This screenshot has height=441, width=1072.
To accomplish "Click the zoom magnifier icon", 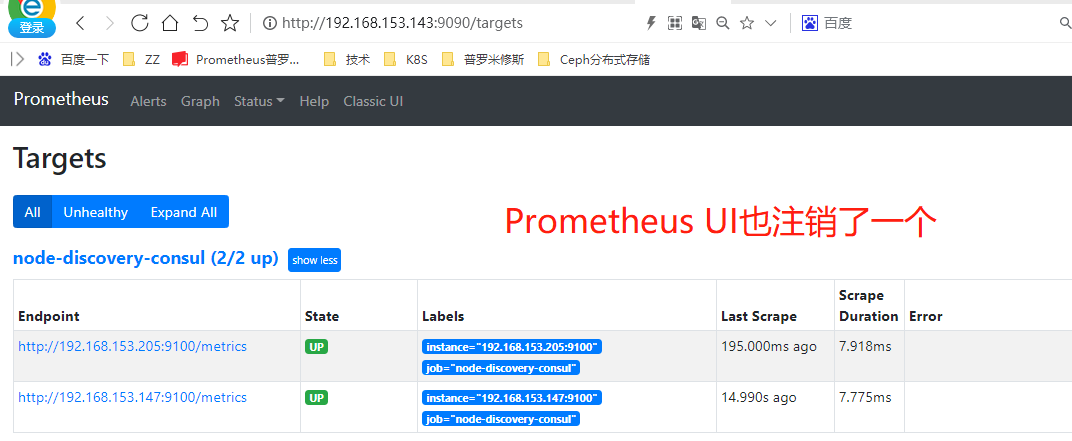I will [x=722, y=23].
